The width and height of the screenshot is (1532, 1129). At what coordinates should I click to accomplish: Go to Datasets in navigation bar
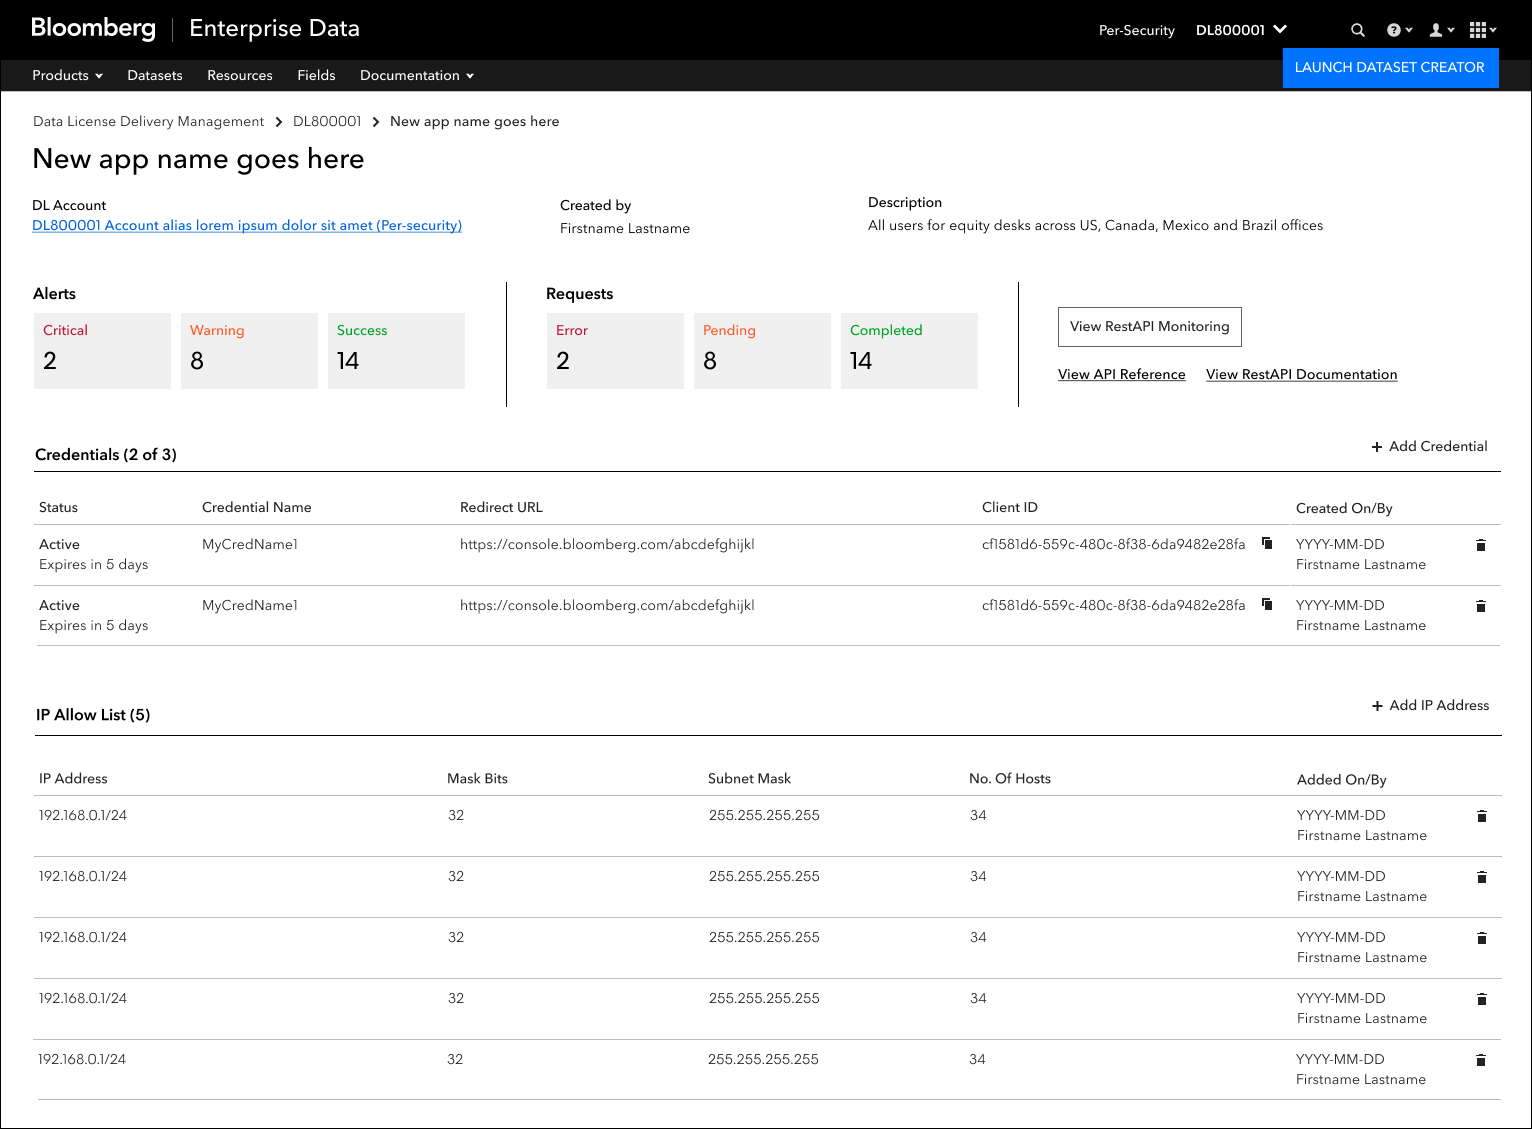coord(155,75)
